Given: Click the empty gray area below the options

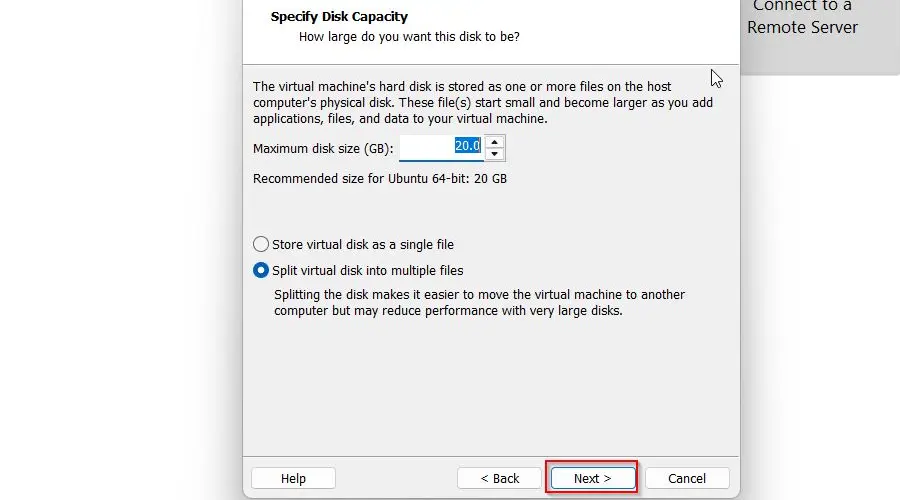Looking at the screenshot, I should [x=490, y=390].
